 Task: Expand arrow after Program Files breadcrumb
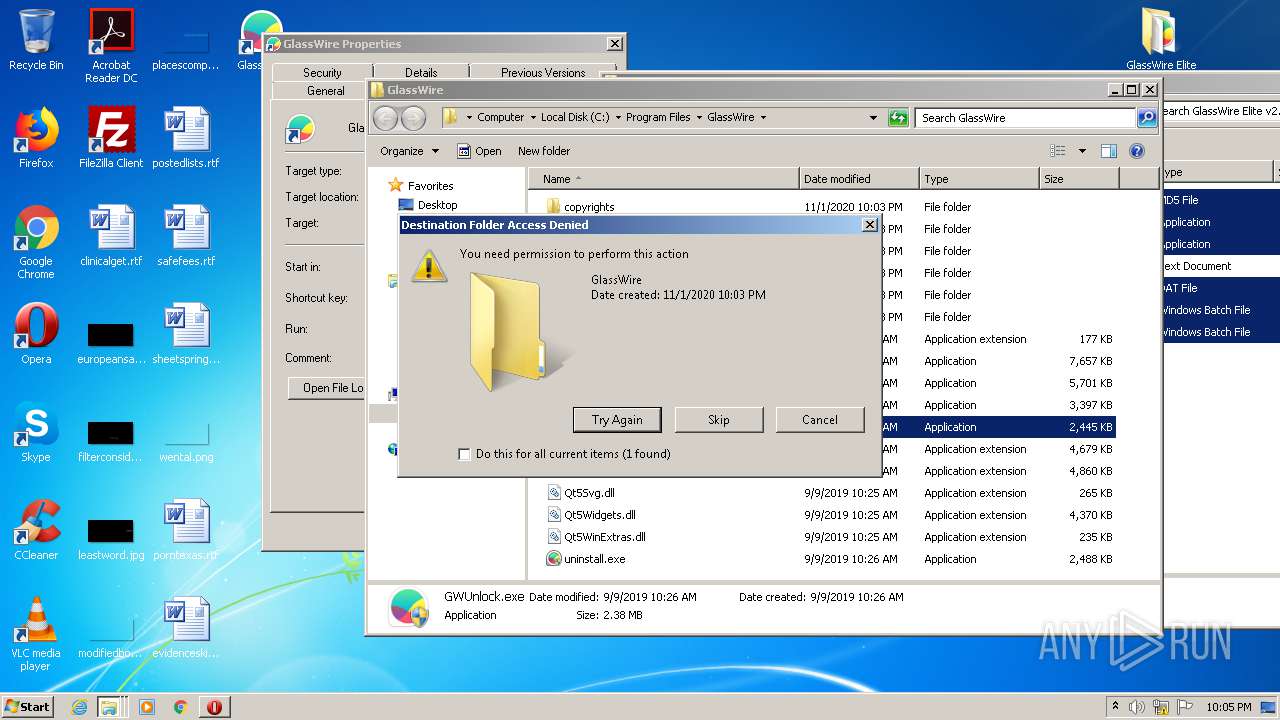click(699, 118)
